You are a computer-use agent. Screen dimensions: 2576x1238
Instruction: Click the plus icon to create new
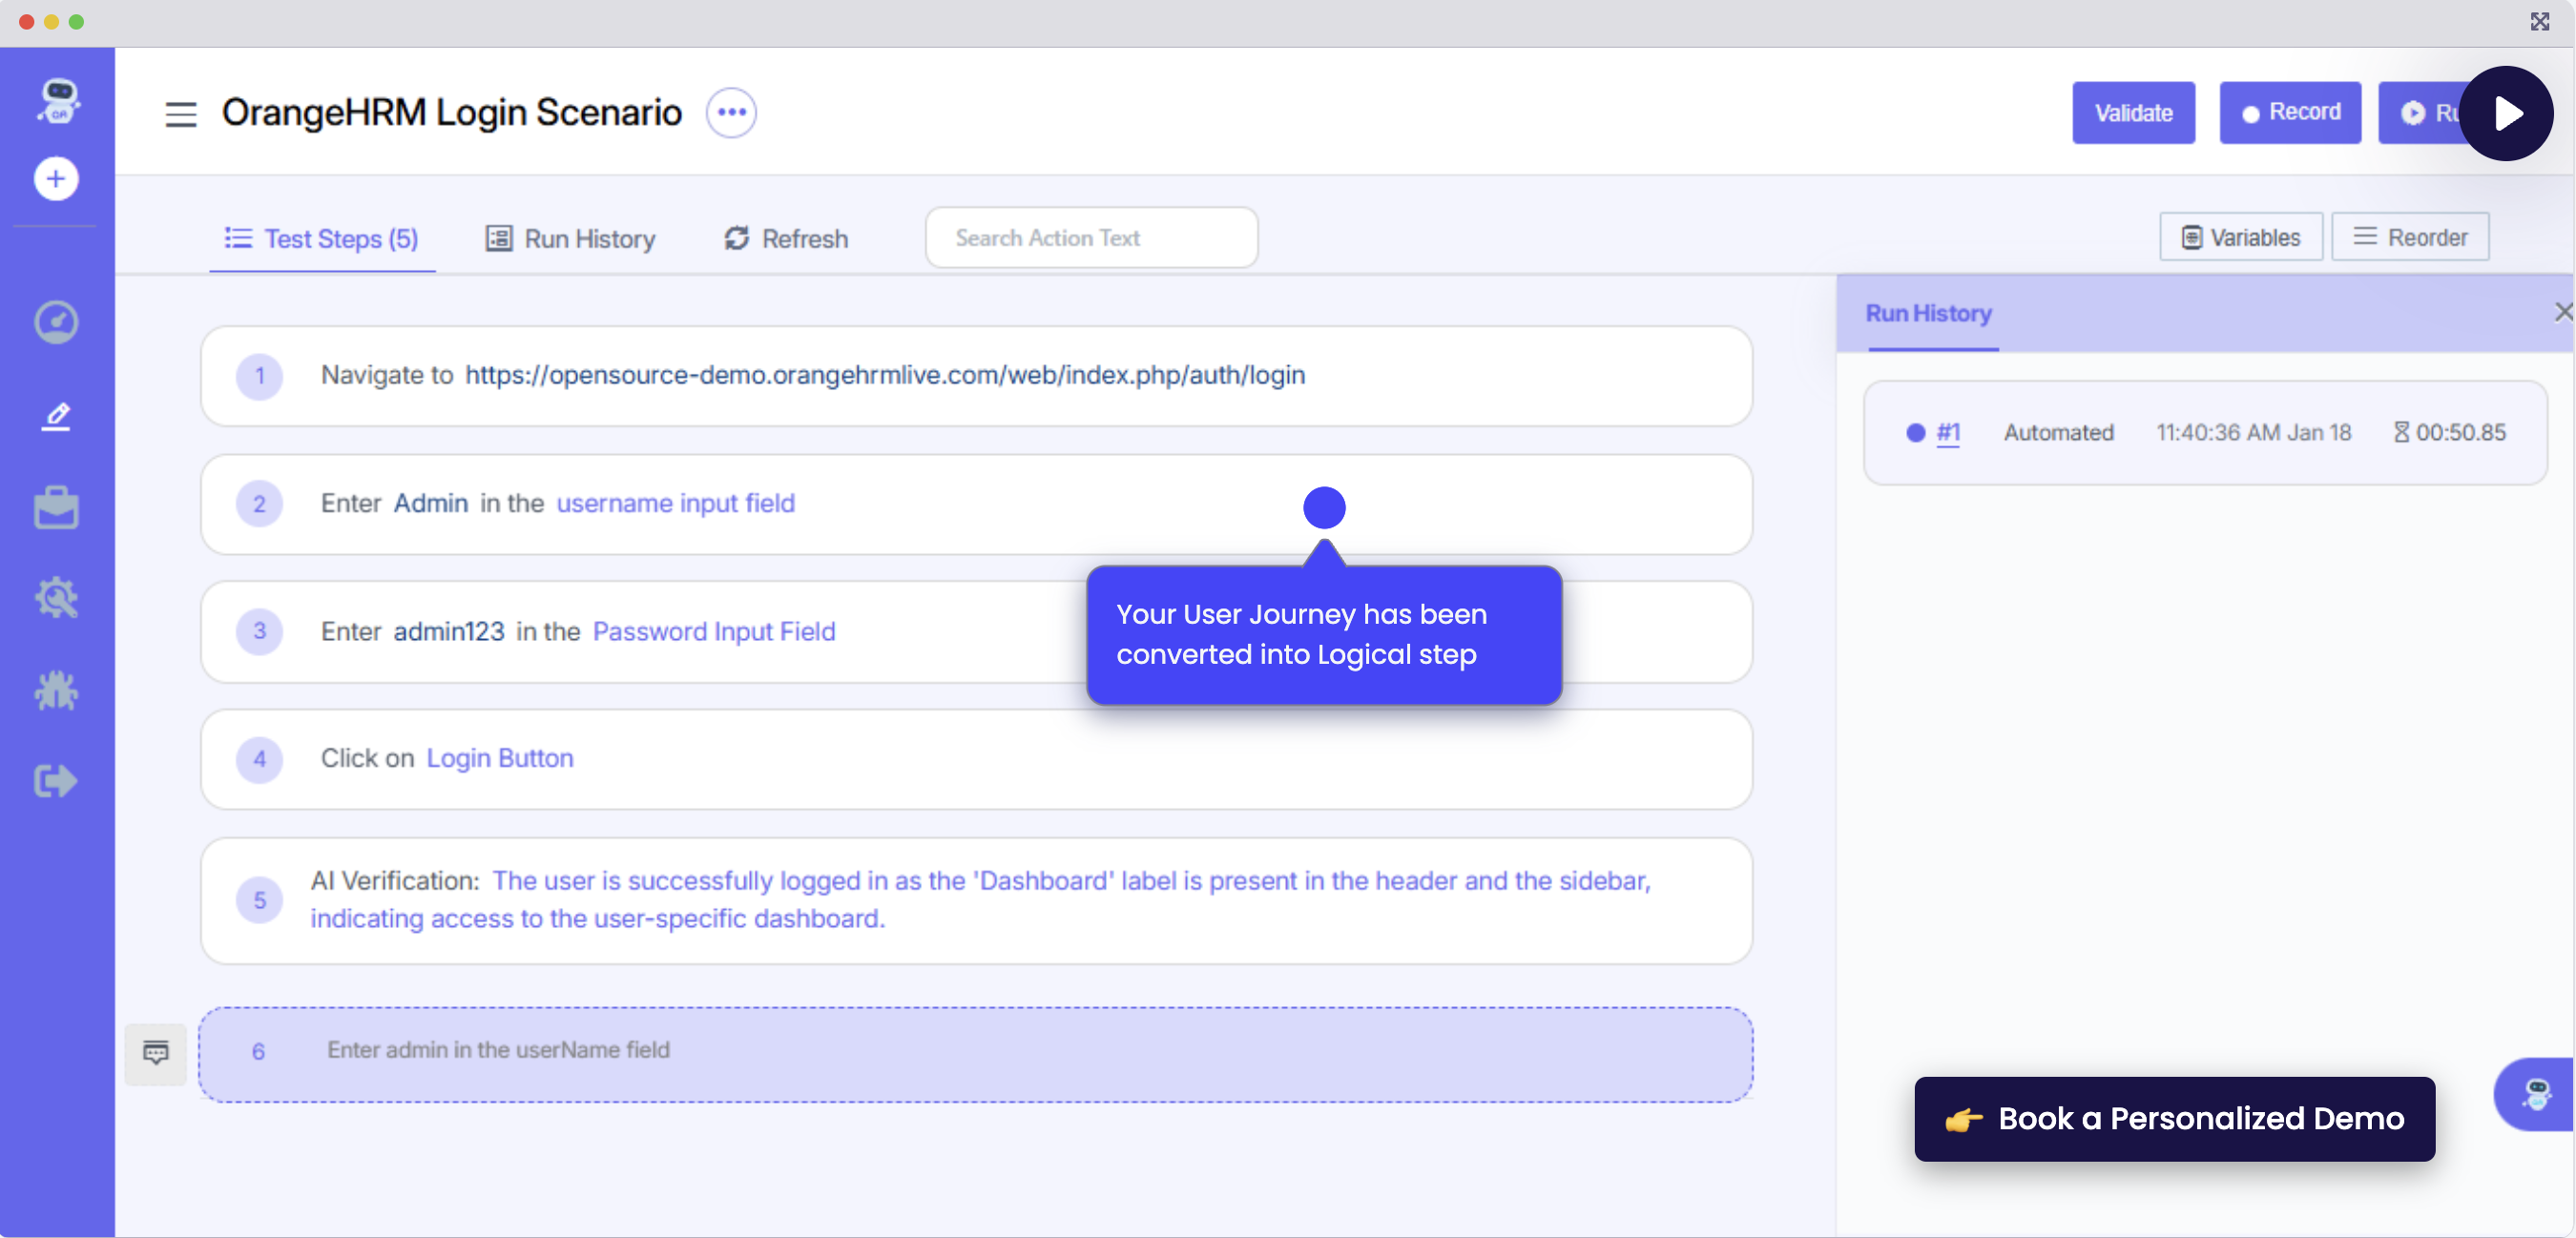(x=56, y=179)
